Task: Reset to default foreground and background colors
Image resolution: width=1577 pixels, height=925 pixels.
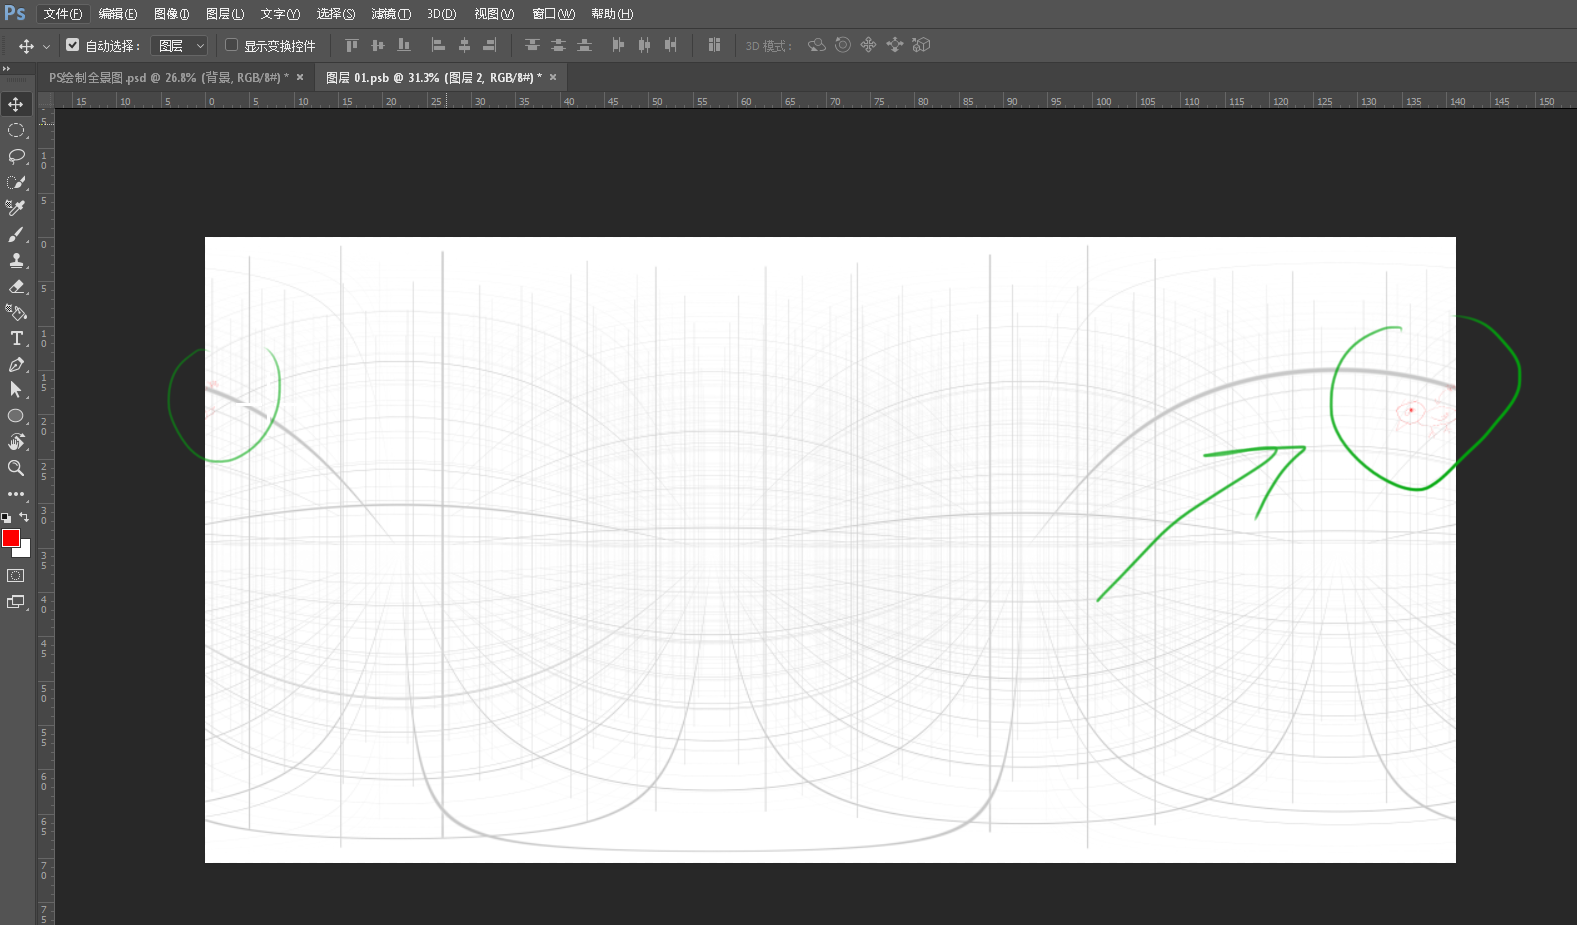Action: pos(6,518)
